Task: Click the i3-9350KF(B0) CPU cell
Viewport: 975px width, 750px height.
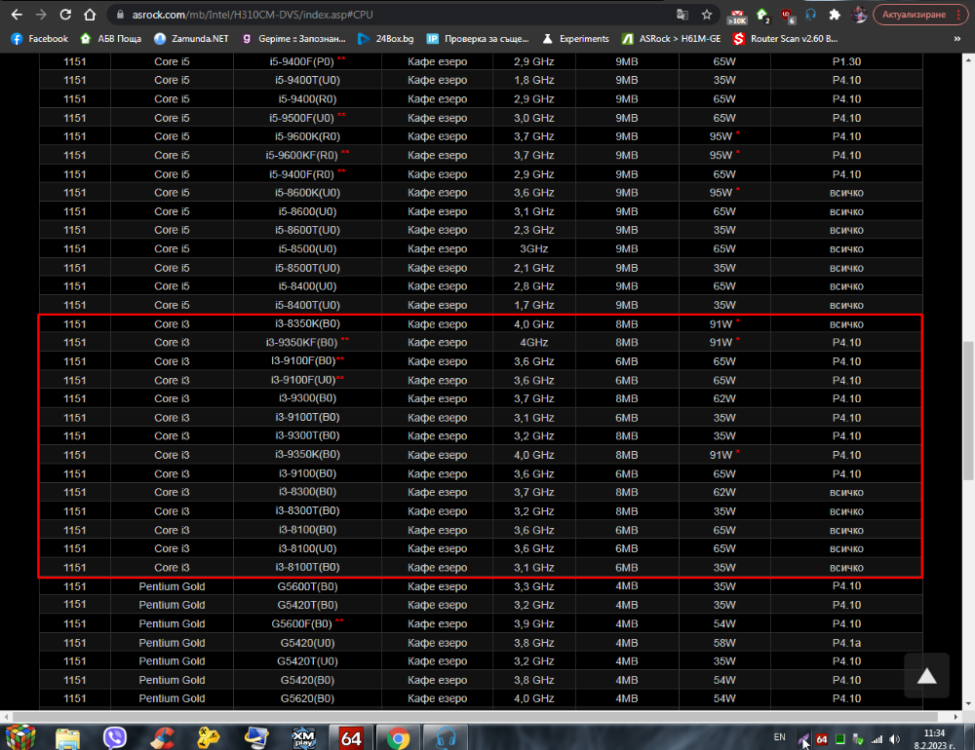Action: 307,343
